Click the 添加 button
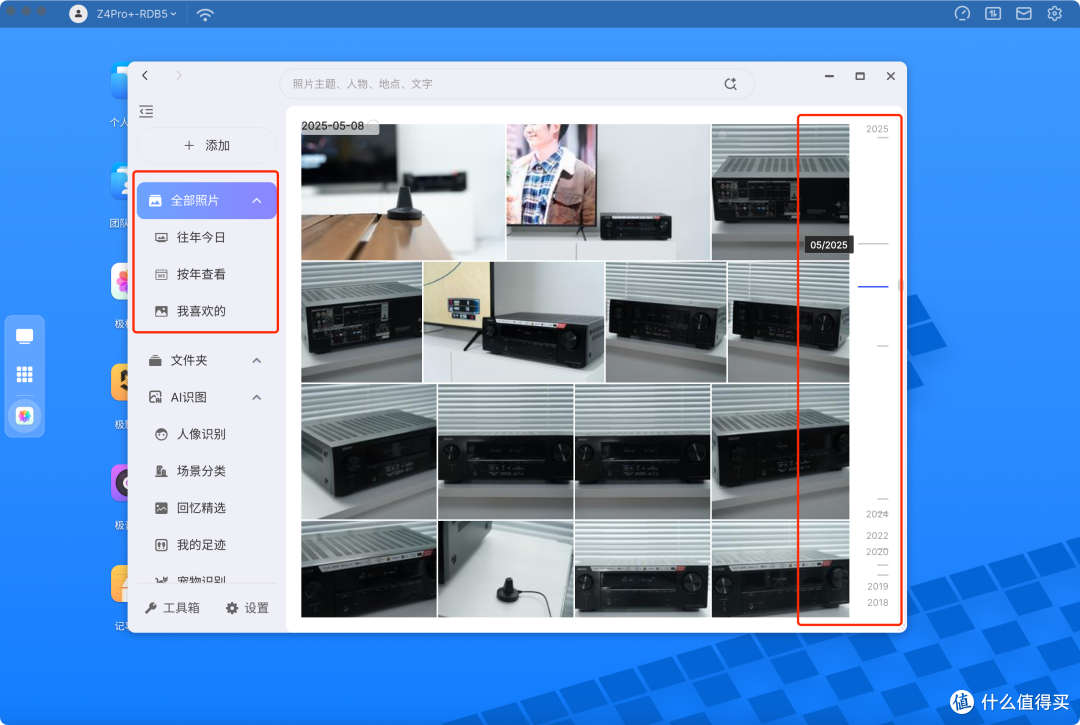 [207, 145]
